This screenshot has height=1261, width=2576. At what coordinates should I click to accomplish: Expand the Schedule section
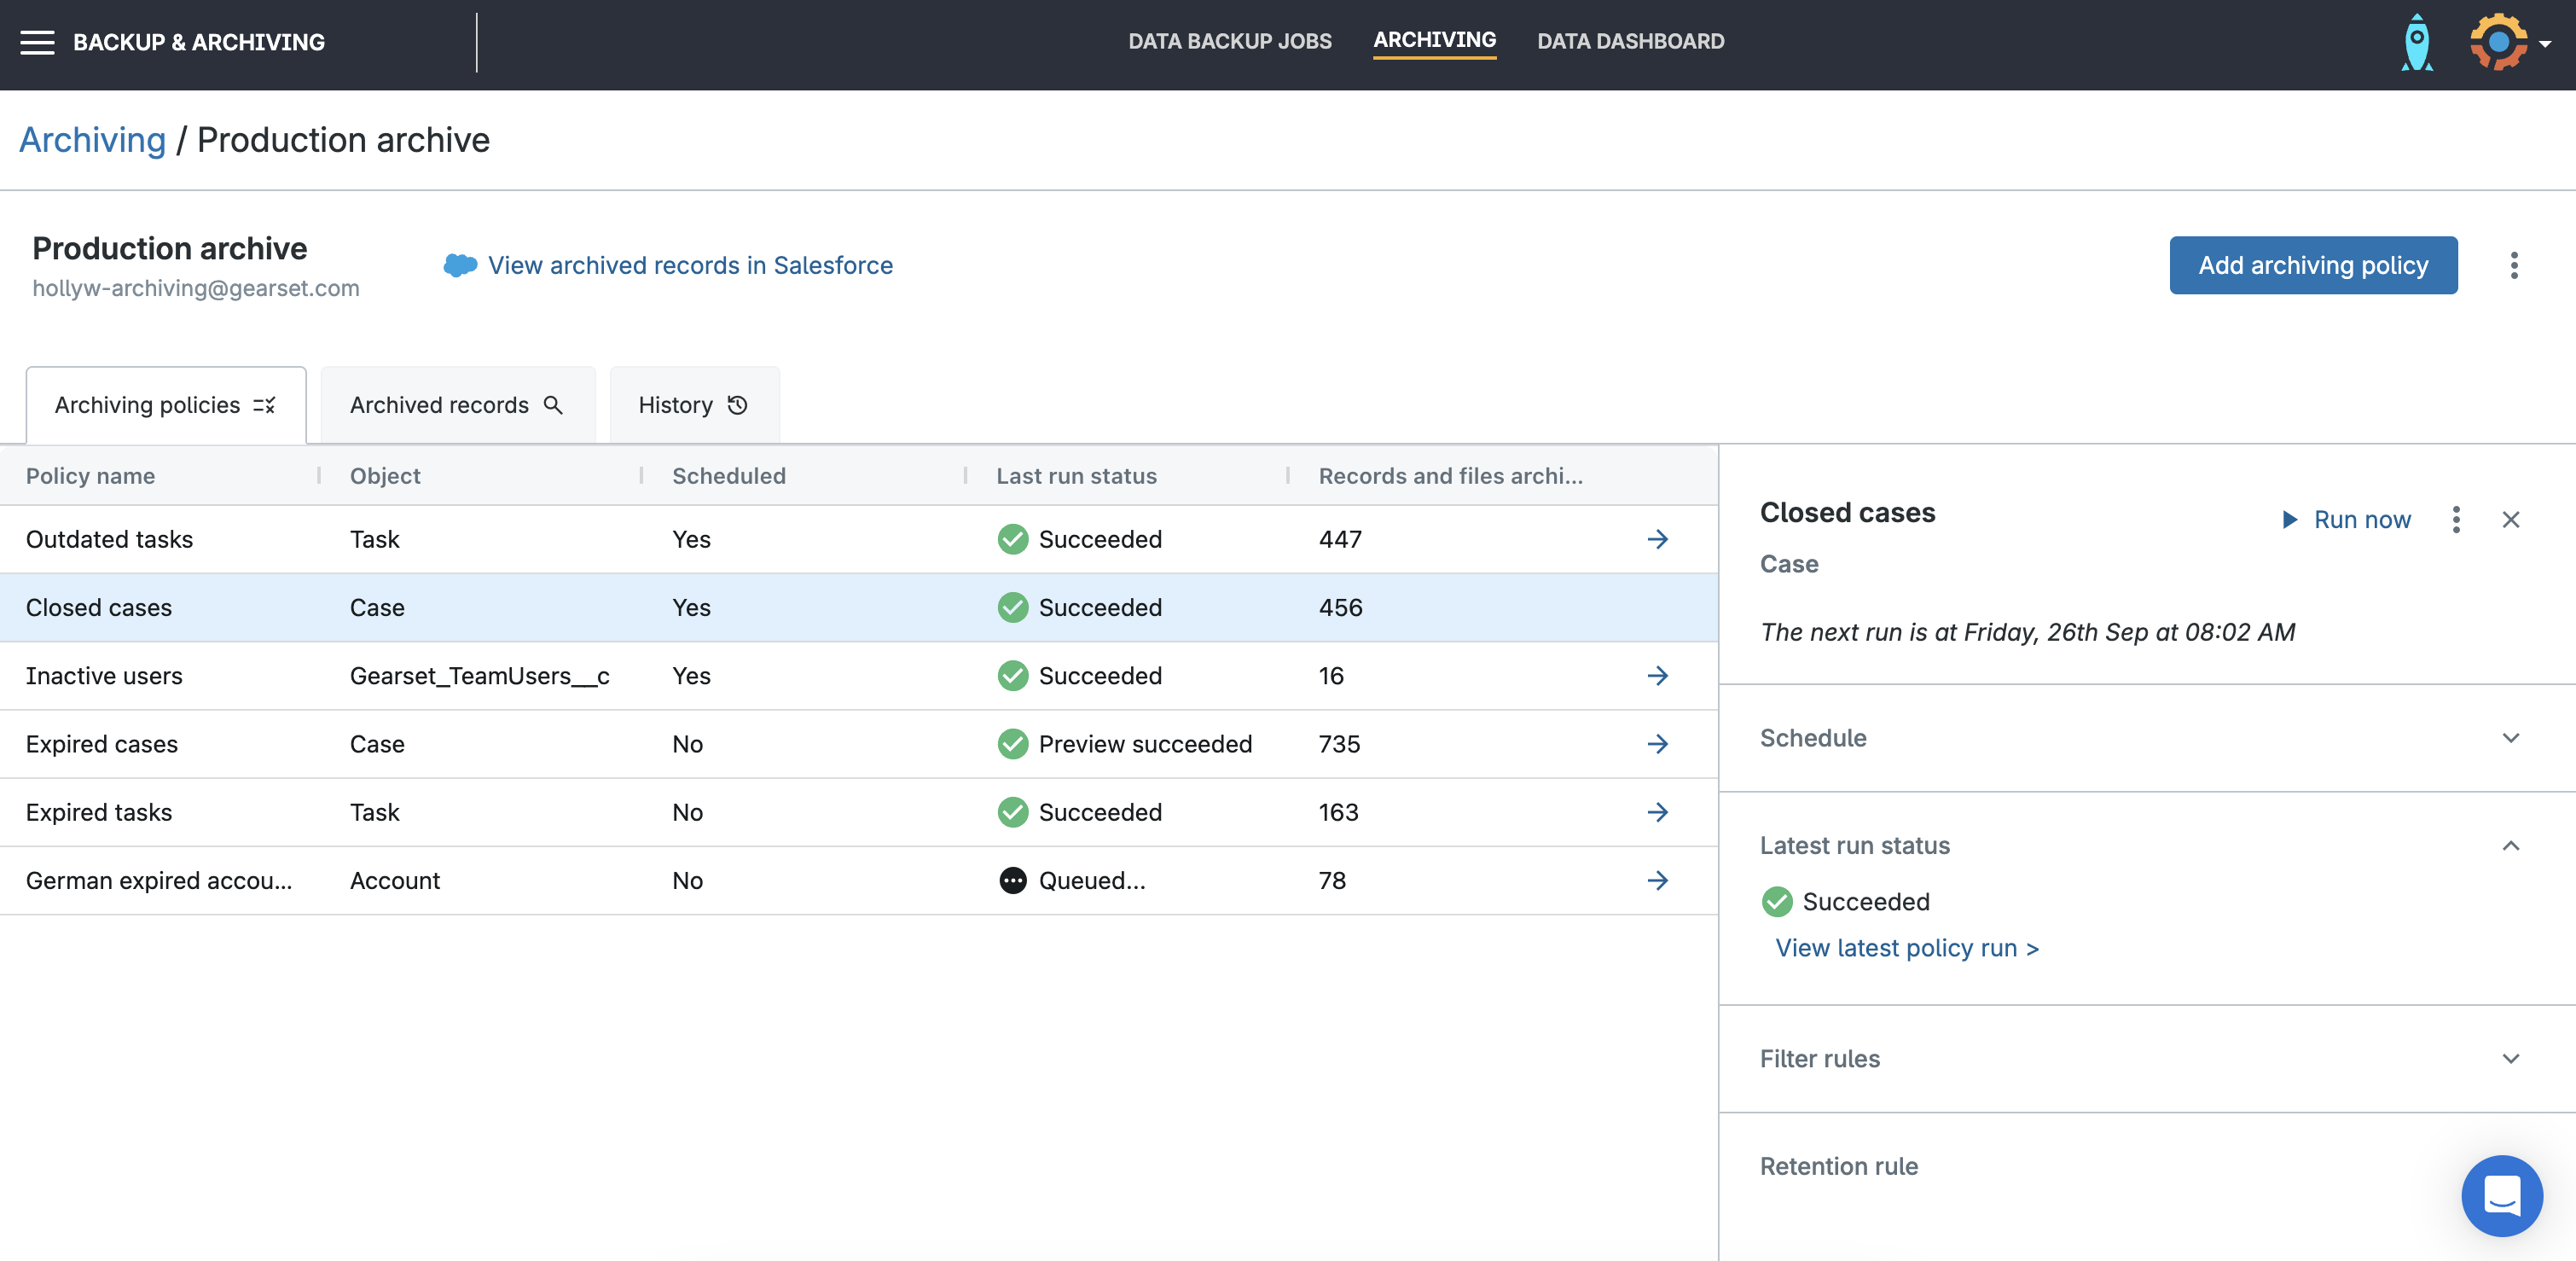[2510, 738]
